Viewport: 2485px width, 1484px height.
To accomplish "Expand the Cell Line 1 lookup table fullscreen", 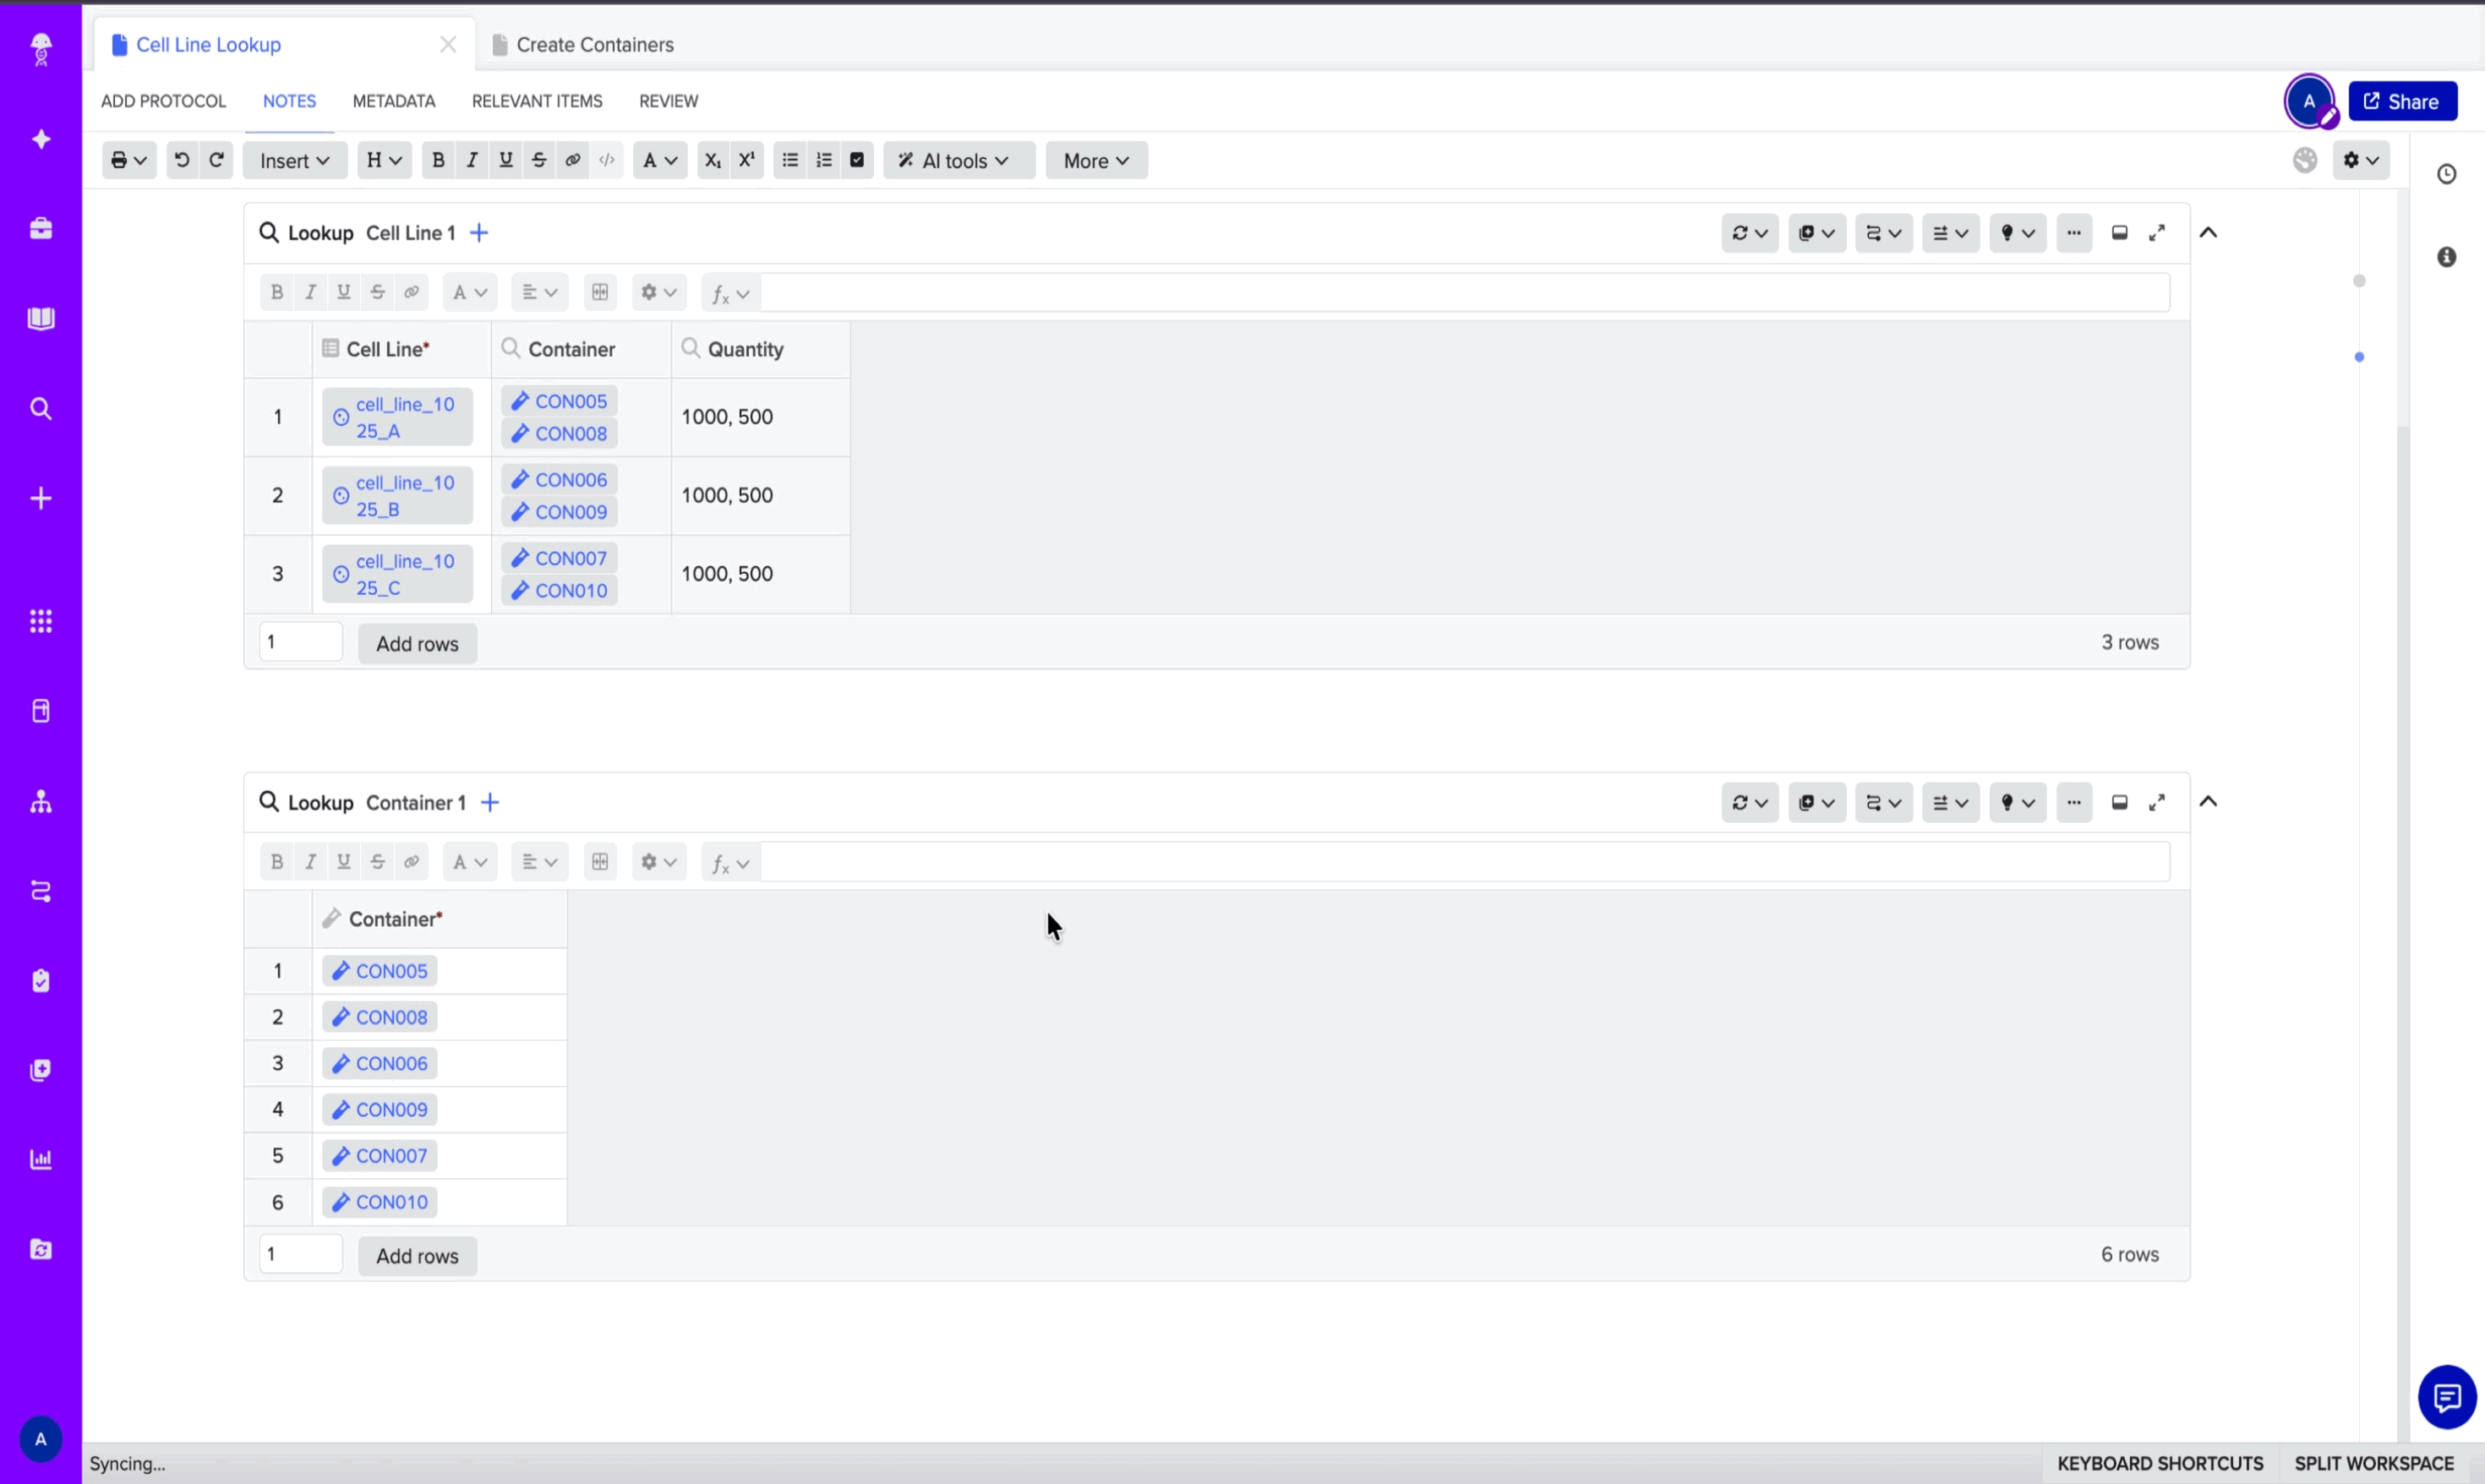I will (2158, 232).
